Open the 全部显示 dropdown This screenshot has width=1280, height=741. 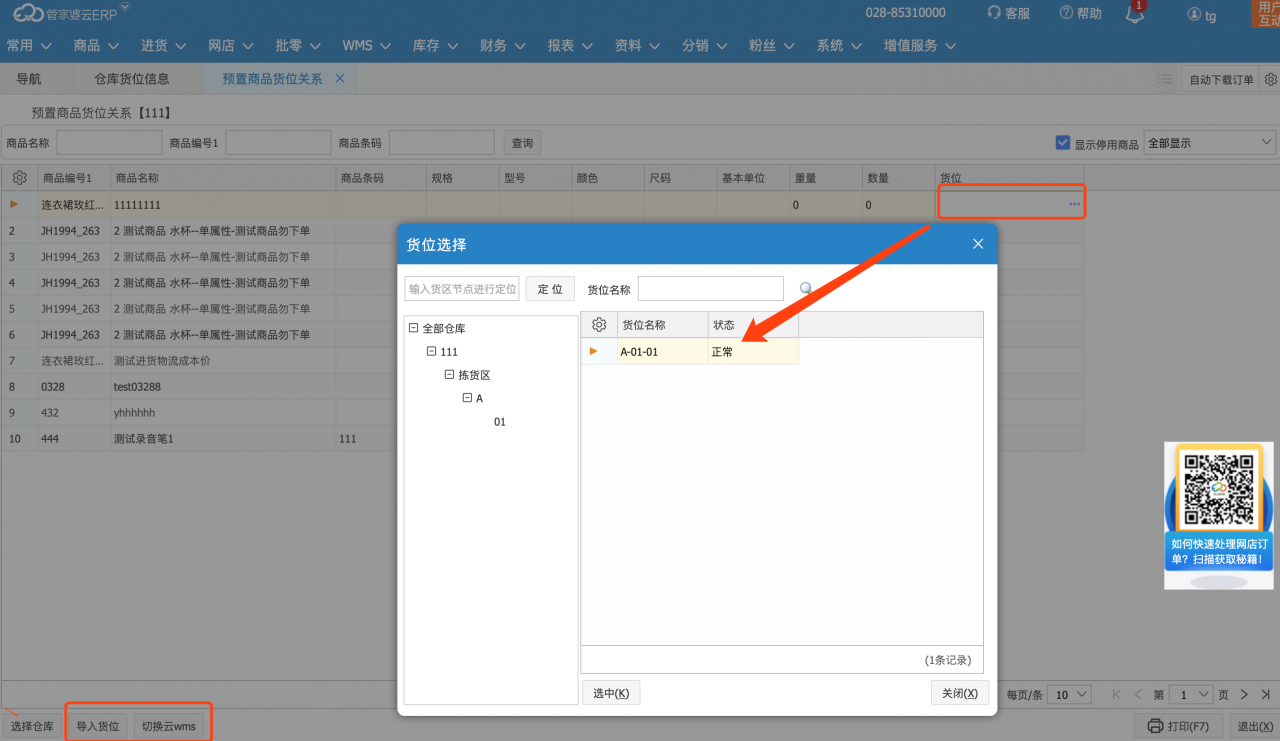[1209, 143]
